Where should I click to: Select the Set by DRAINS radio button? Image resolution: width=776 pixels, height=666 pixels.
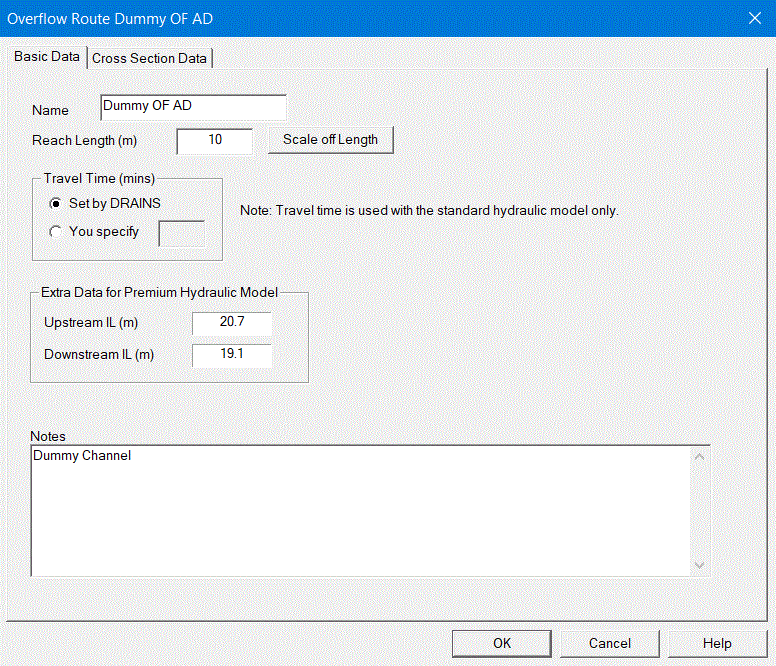pos(56,203)
